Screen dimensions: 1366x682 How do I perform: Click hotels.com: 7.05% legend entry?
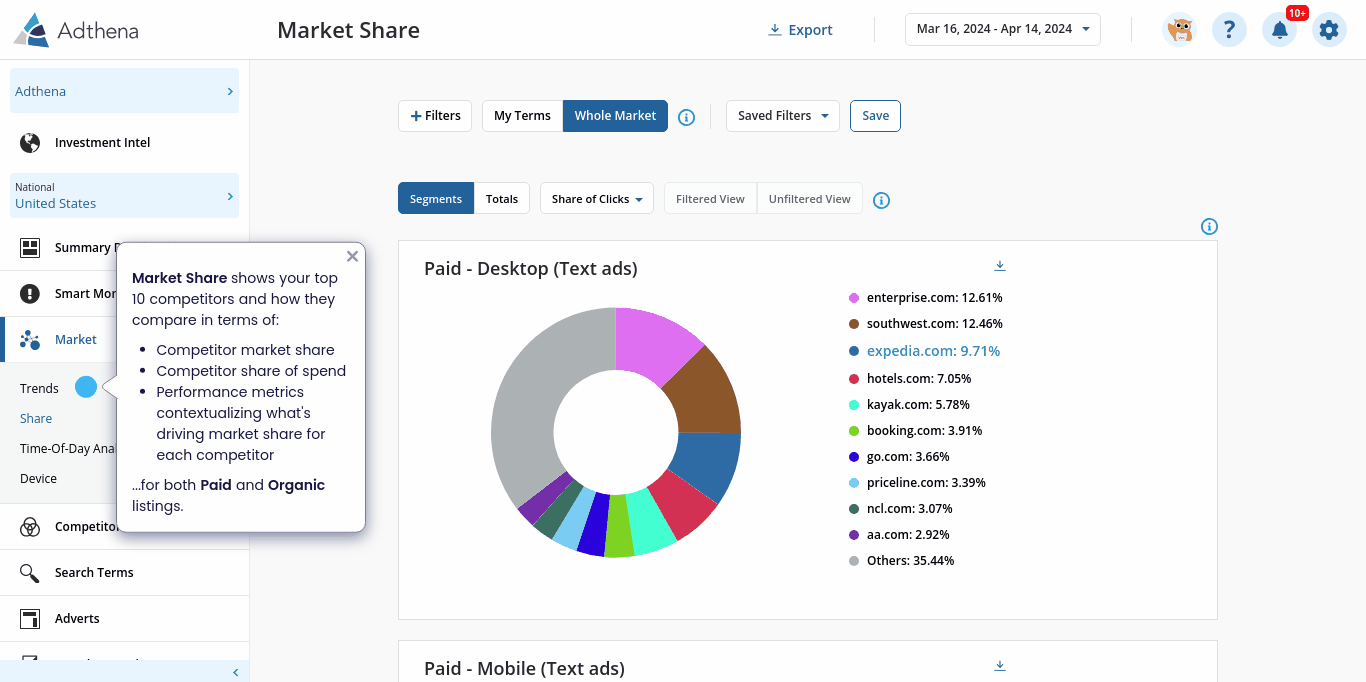click(x=919, y=379)
